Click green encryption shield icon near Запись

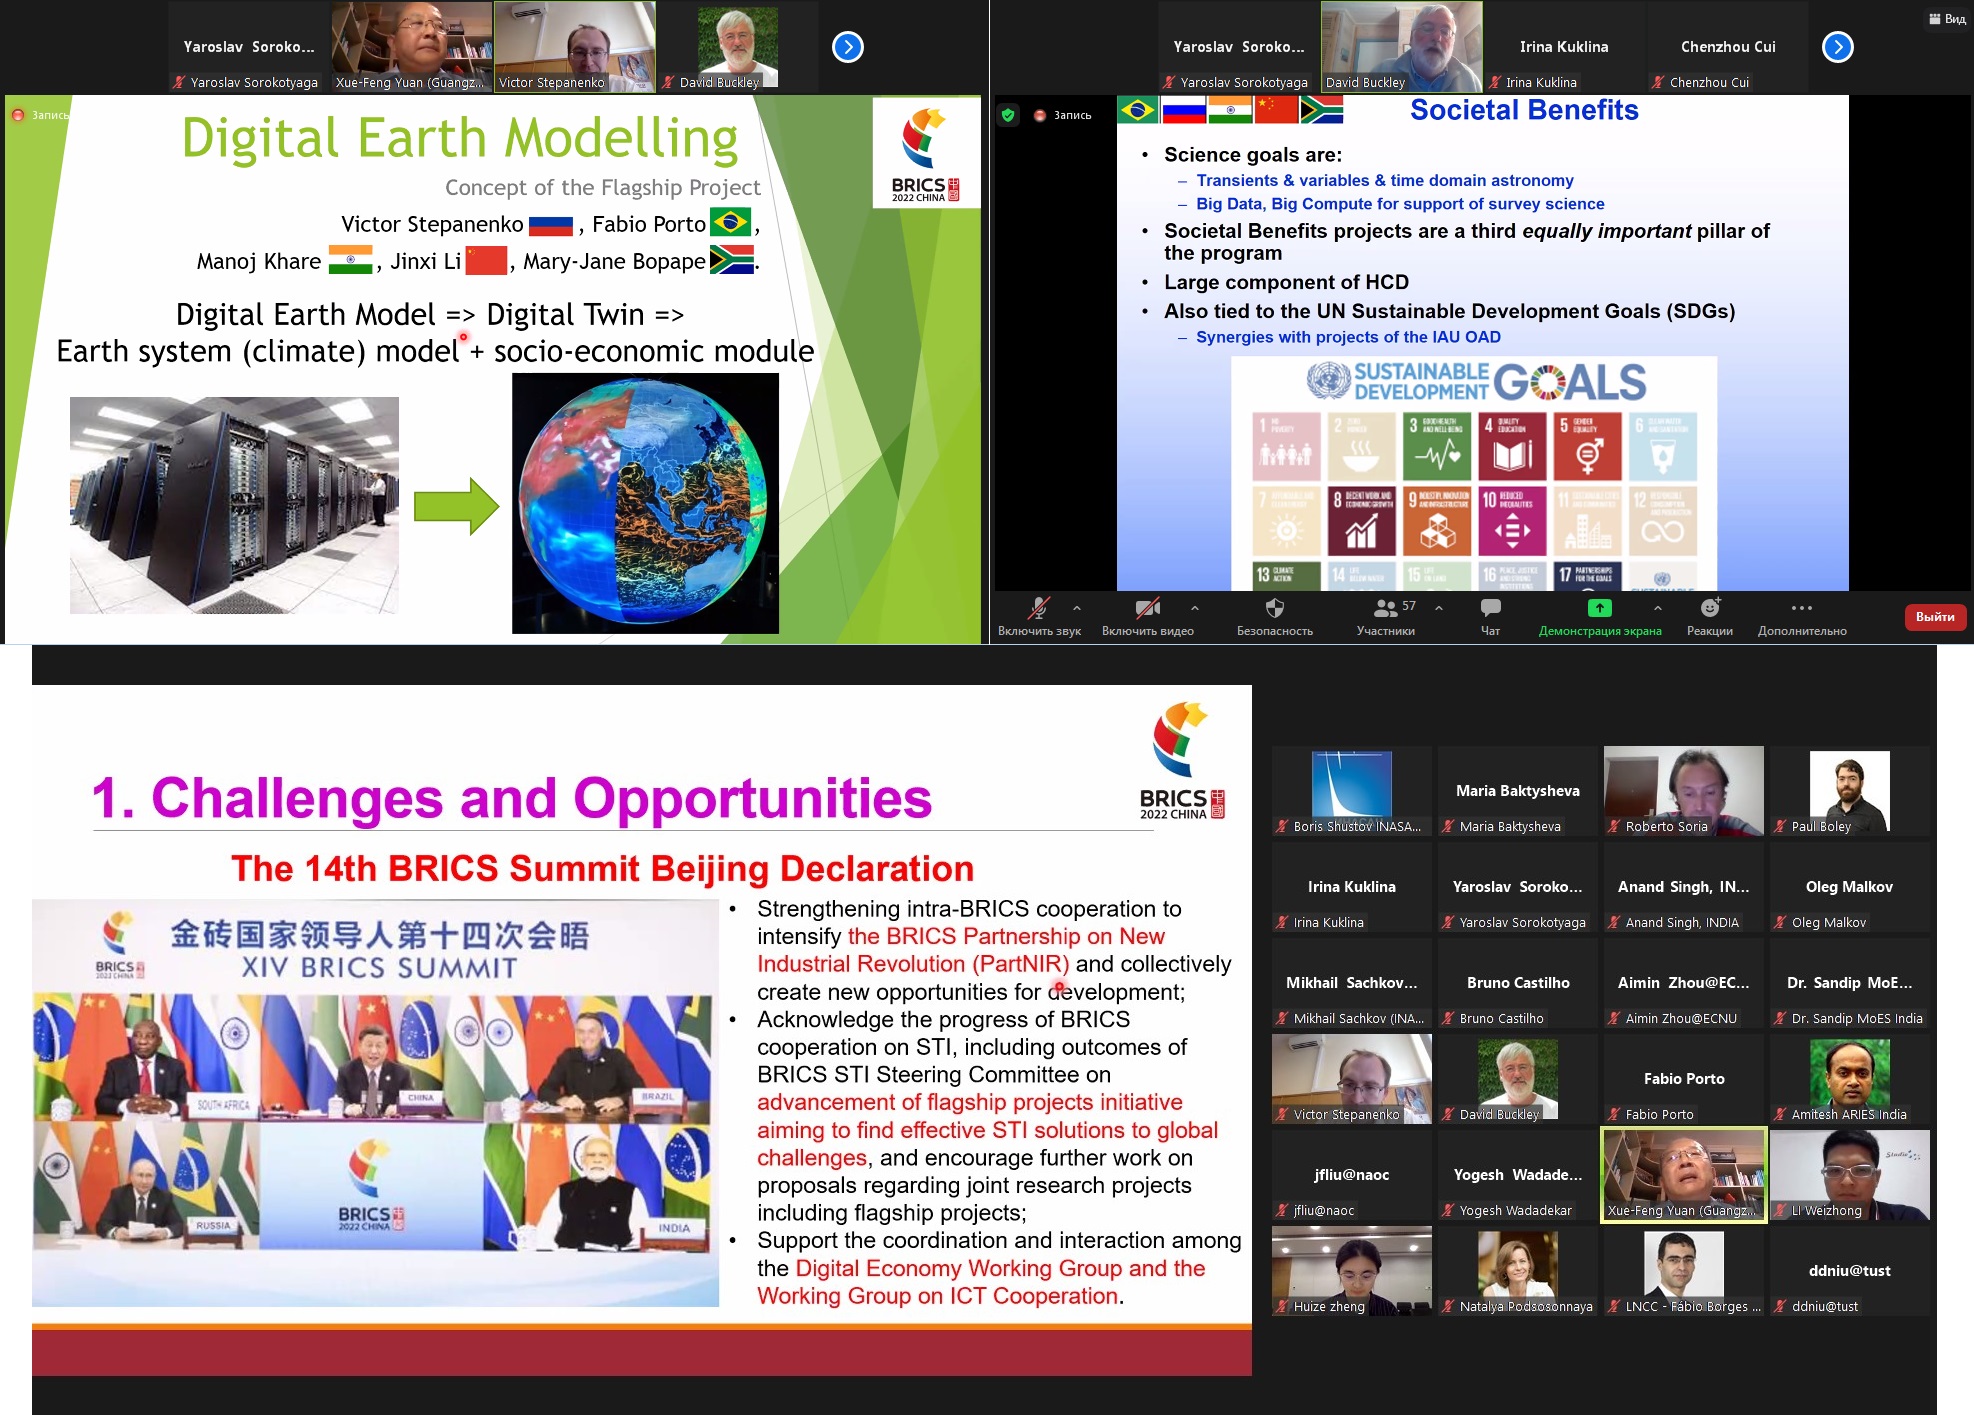[1008, 115]
